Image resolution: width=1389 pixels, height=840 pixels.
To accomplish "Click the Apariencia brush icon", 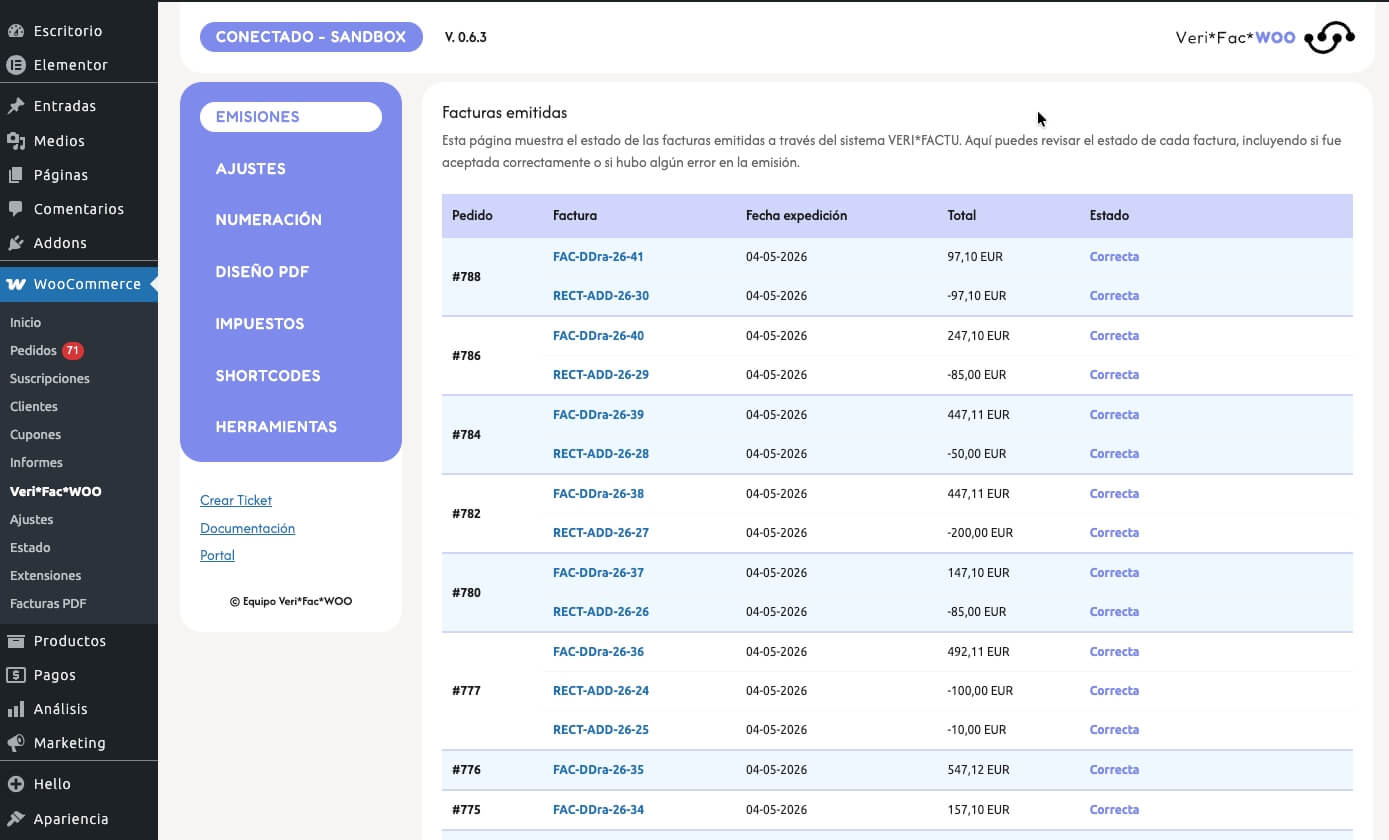I will coord(16,819).
